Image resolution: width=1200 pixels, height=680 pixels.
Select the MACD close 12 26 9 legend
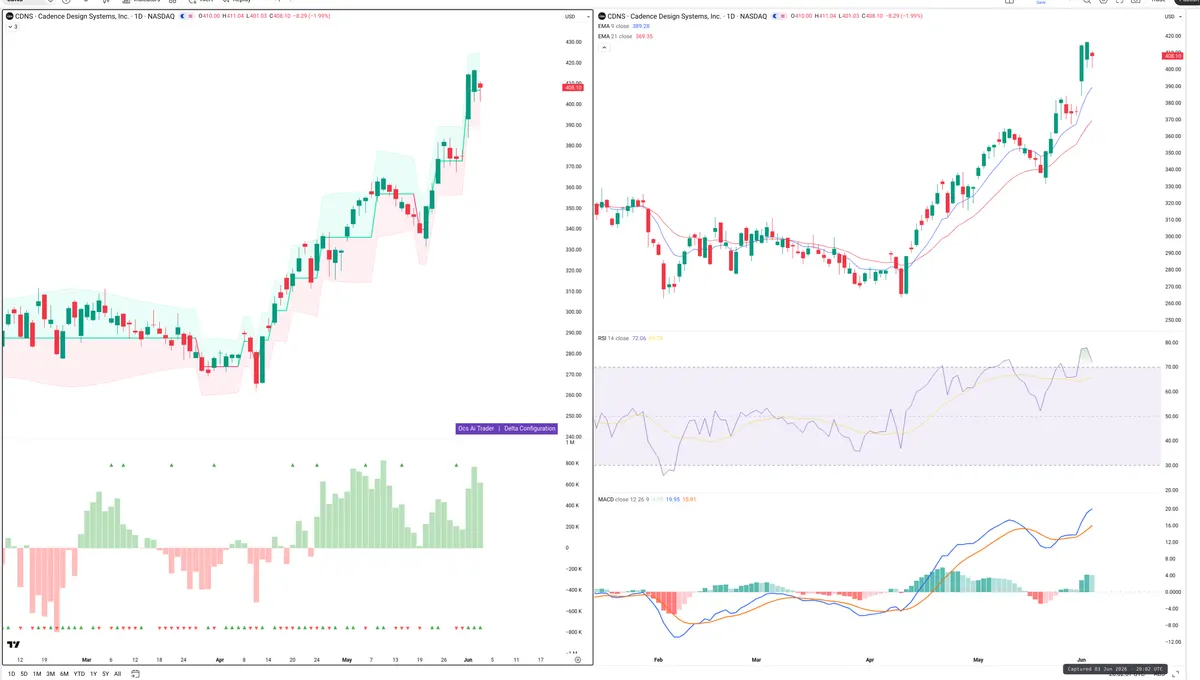pyautogui.click(x=625, y=498)
